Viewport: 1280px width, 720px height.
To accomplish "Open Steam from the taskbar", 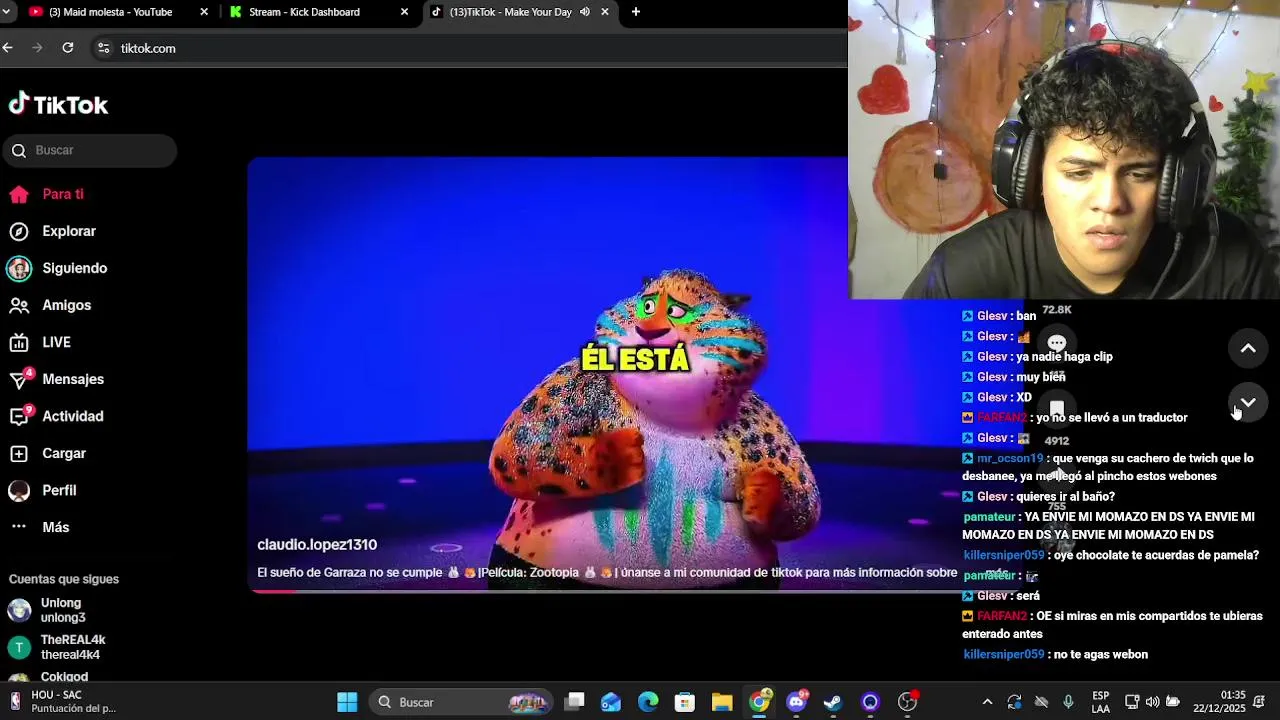I will tap(833, 702).
